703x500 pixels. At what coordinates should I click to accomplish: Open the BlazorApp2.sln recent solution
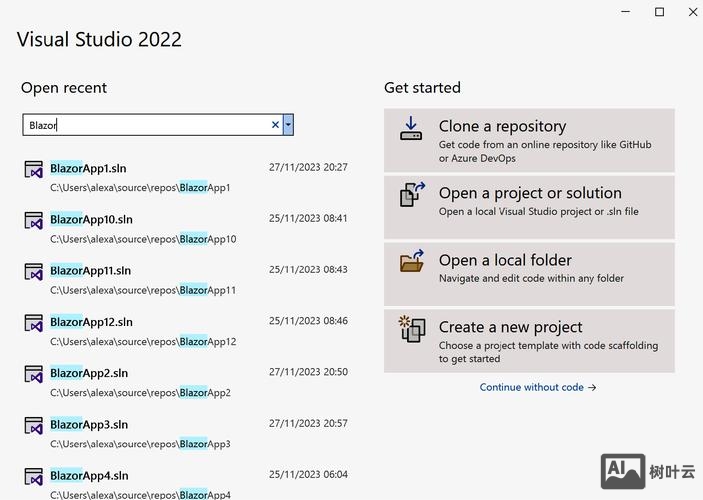(88, 373)
